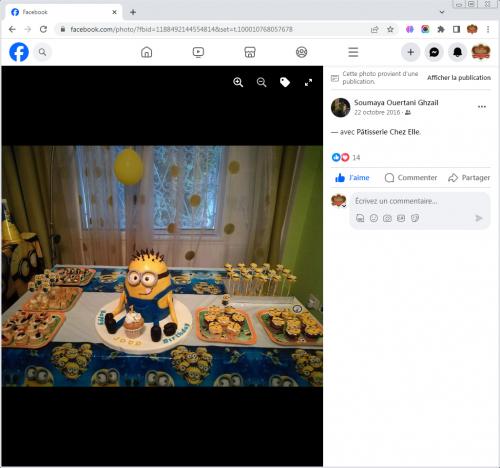Open Facebook search magnifier
The image size is (500, 468).
pyautogui.click(x=42, y=52)
